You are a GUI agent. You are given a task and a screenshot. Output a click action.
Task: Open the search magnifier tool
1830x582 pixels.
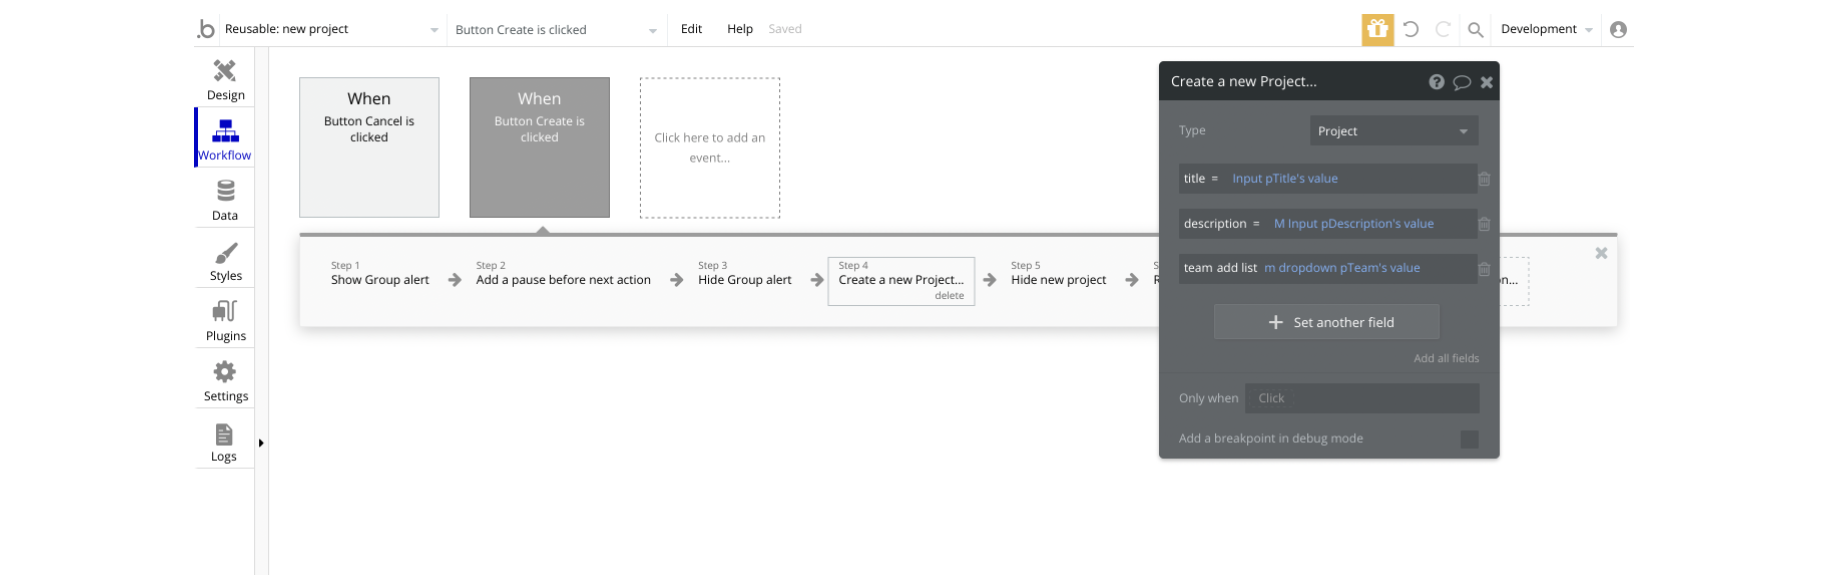coord(1475,30)
